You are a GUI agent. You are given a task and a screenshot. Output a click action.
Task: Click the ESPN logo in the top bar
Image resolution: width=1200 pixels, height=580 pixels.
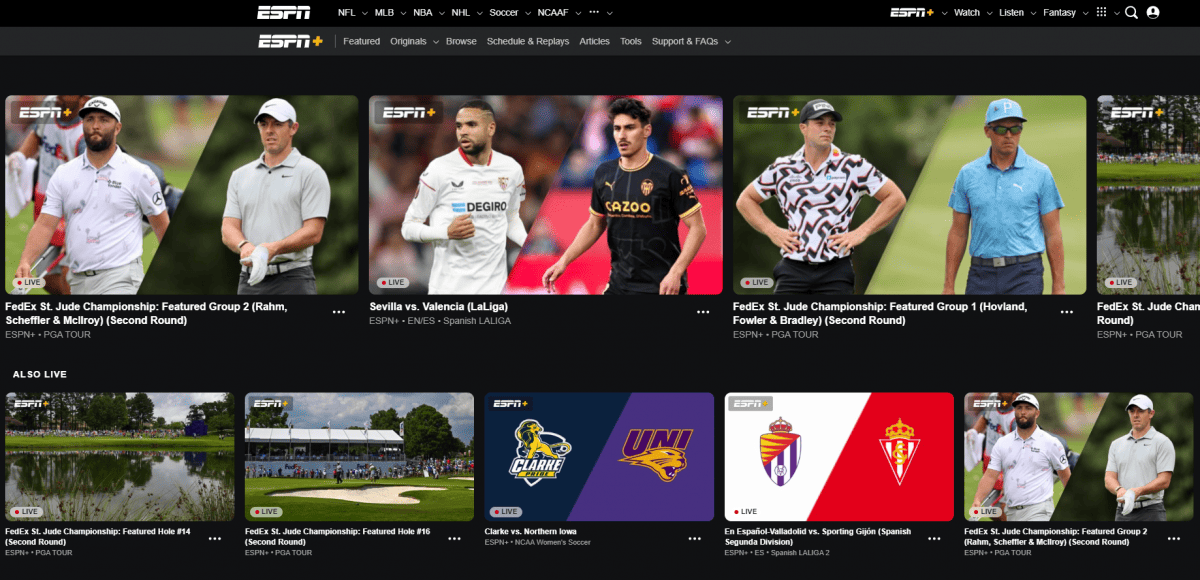[x=284, y=12]
